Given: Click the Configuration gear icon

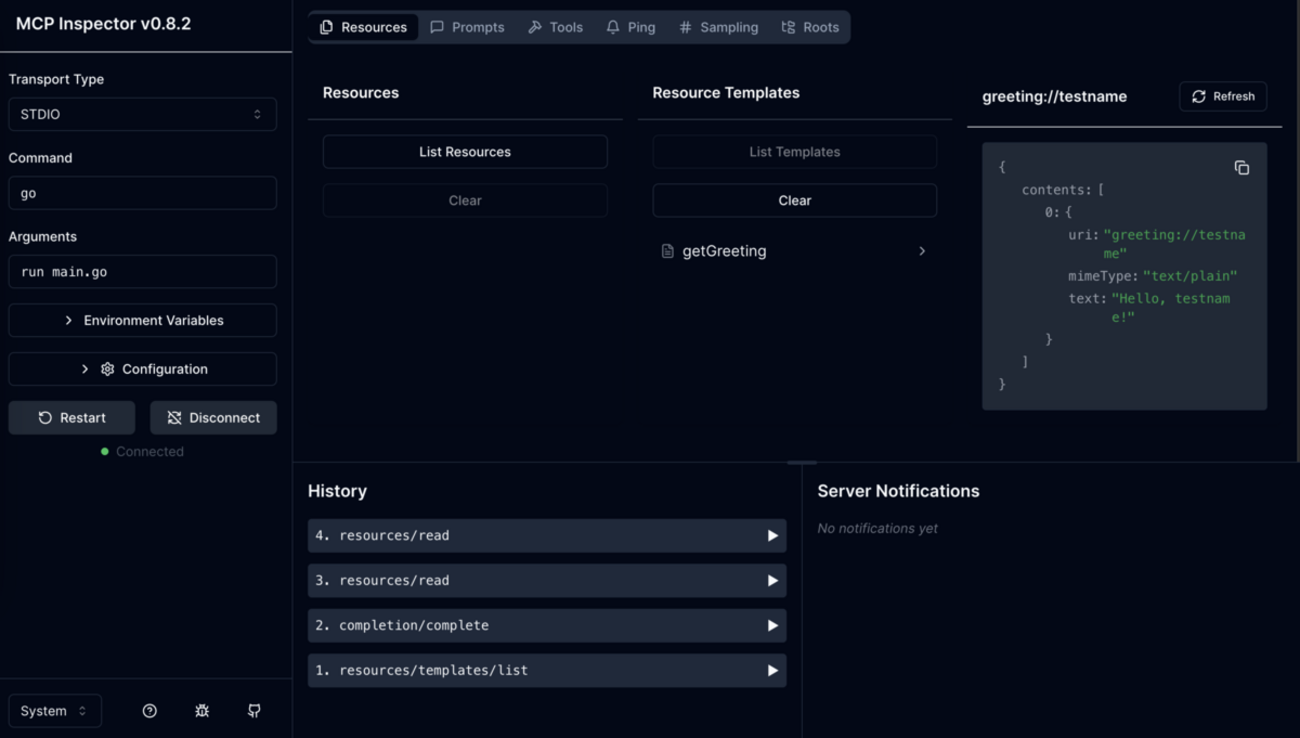Looking at the screenshot, I should point(107,369).
